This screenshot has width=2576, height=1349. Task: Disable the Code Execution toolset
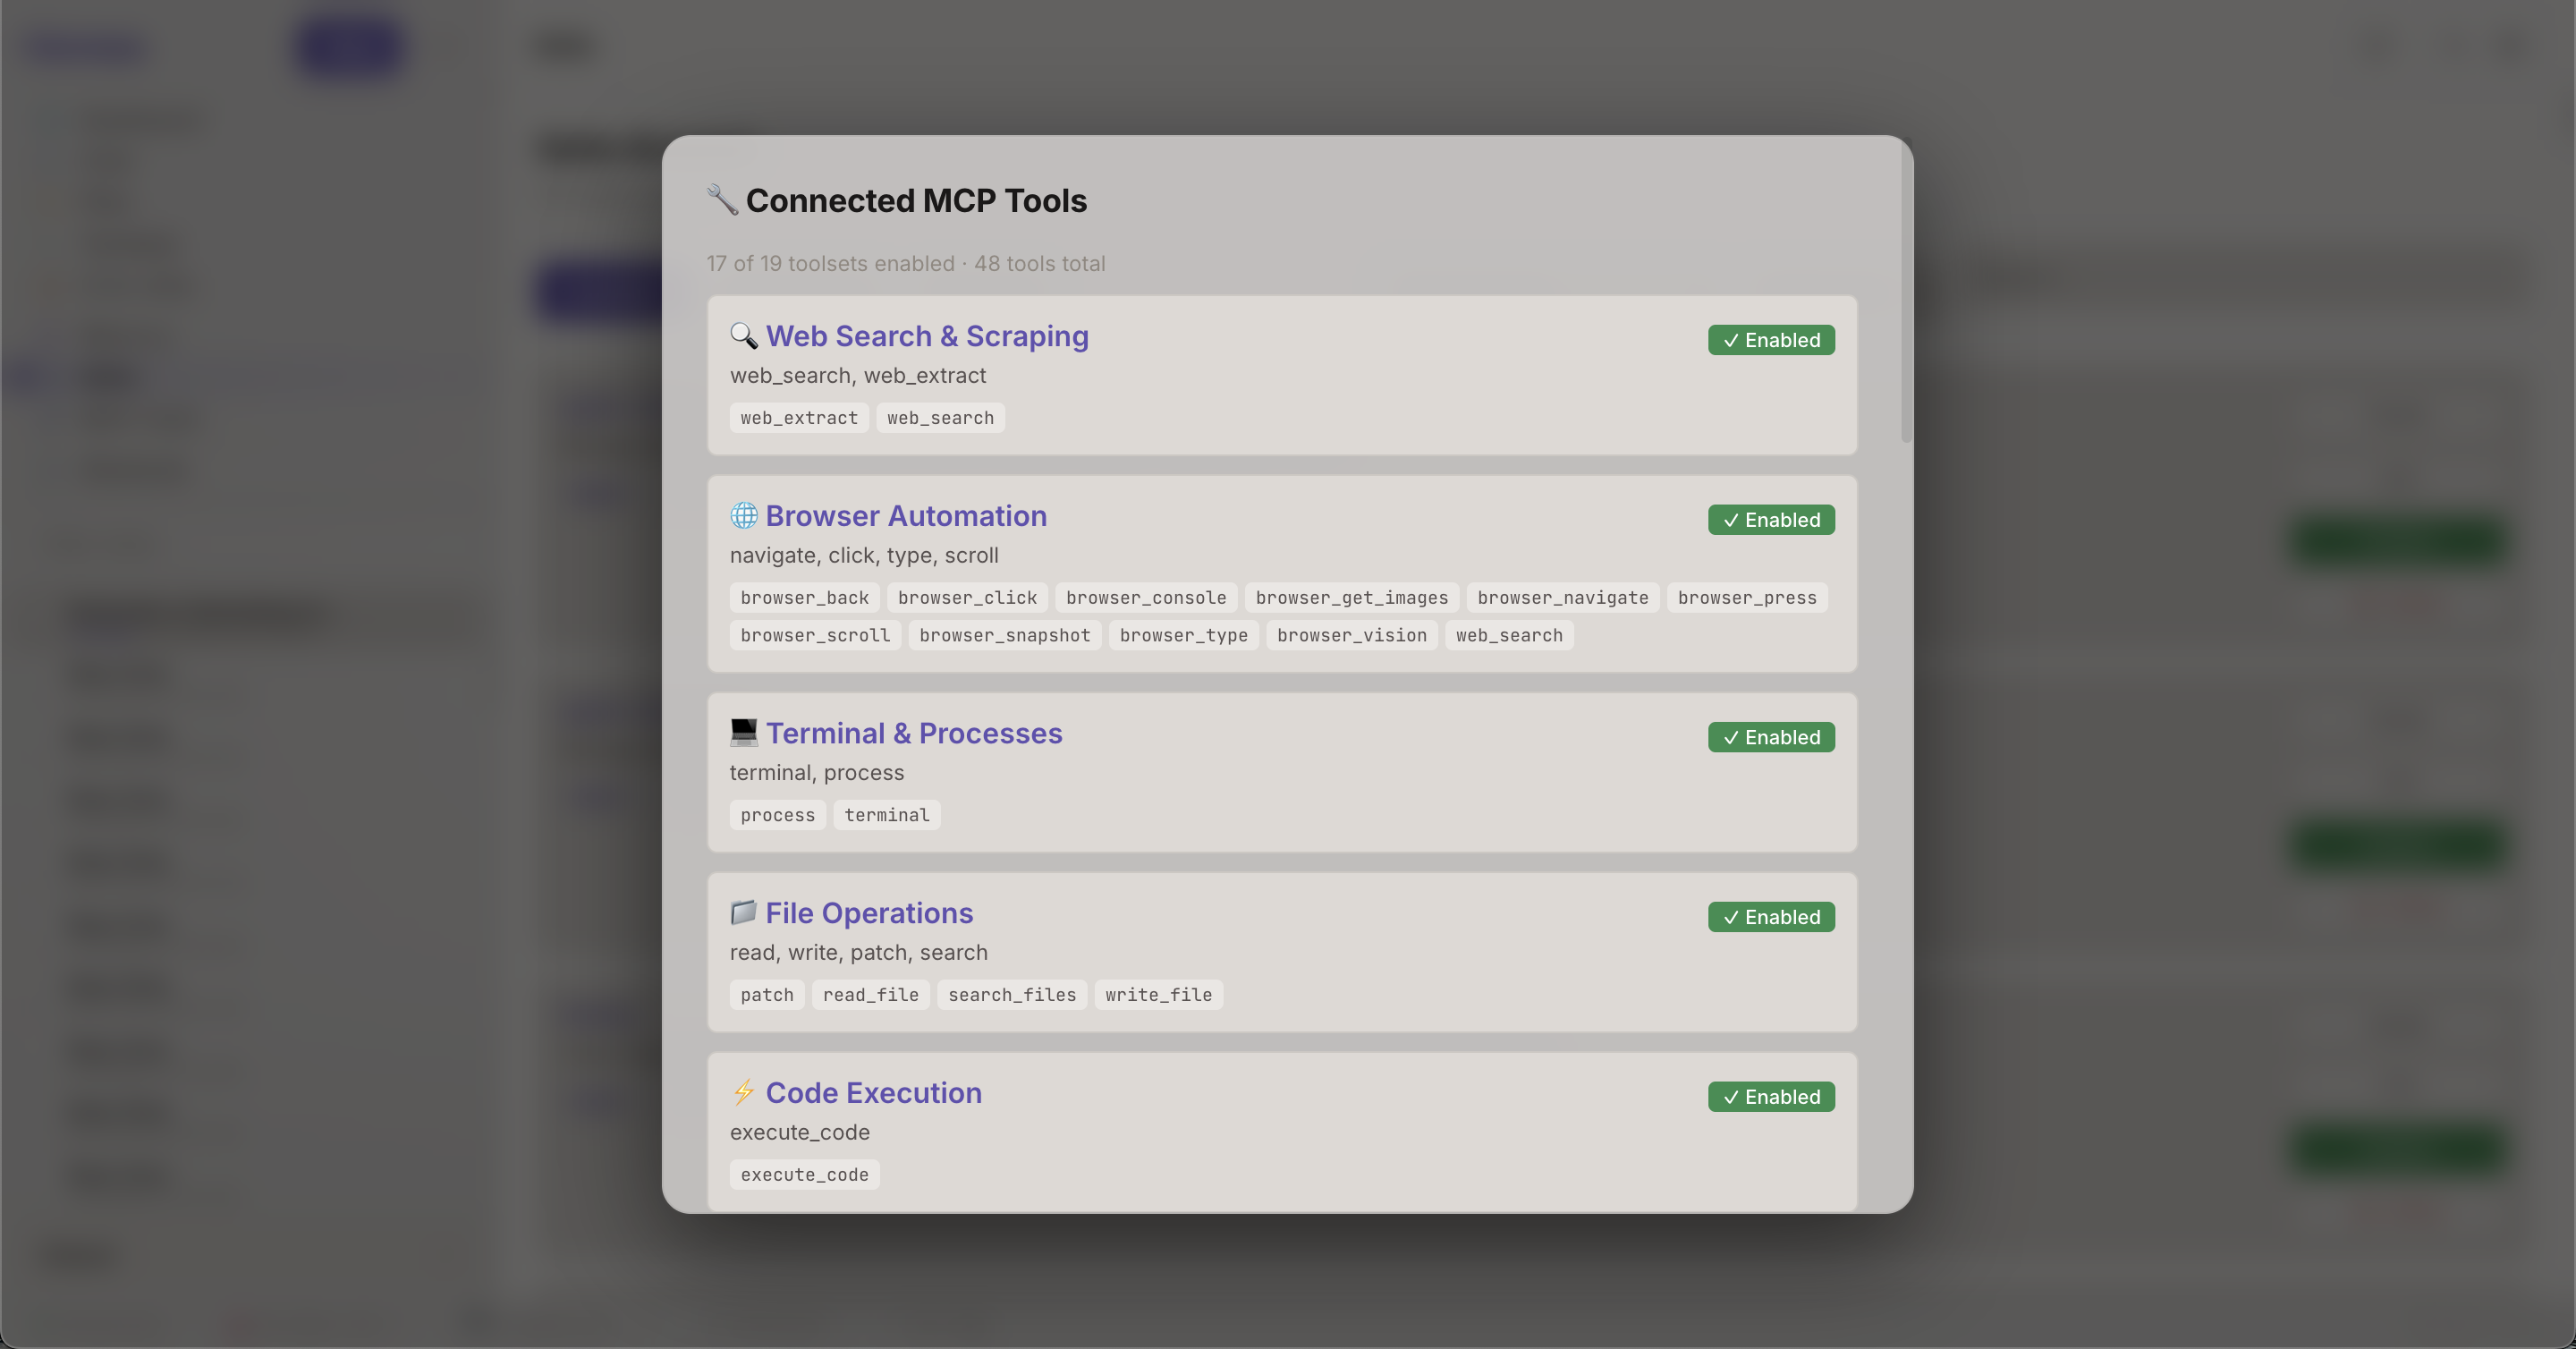click(1770, 1097)
